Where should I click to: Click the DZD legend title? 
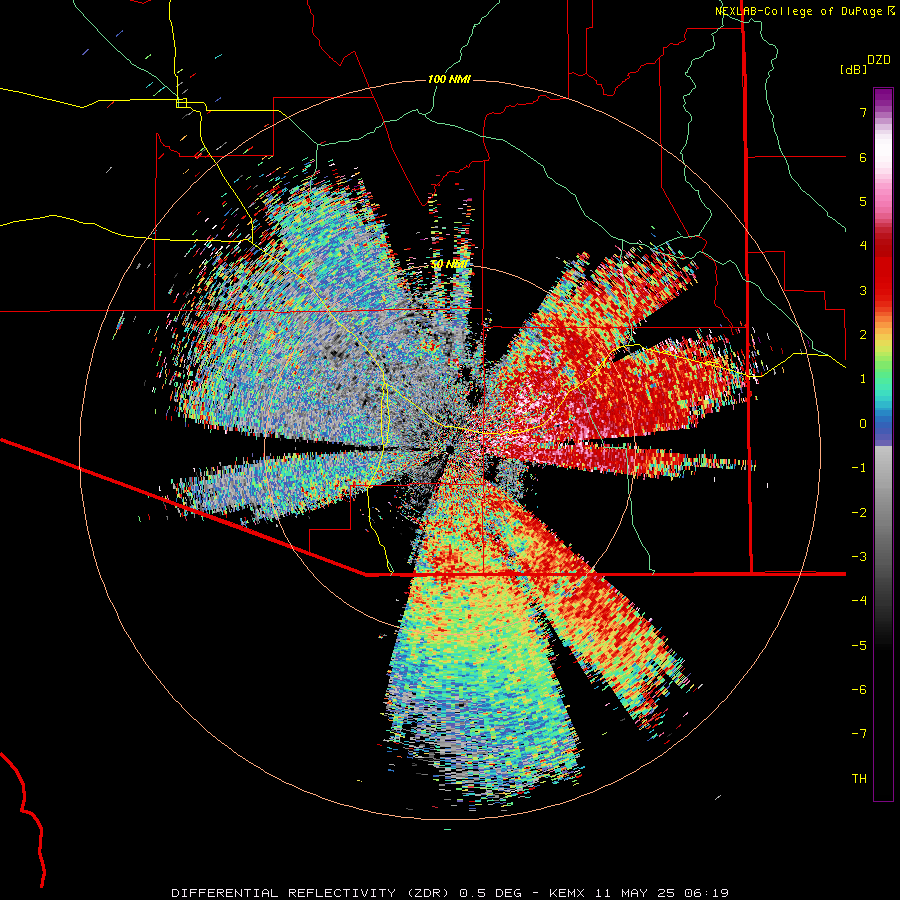click(879, 60)
